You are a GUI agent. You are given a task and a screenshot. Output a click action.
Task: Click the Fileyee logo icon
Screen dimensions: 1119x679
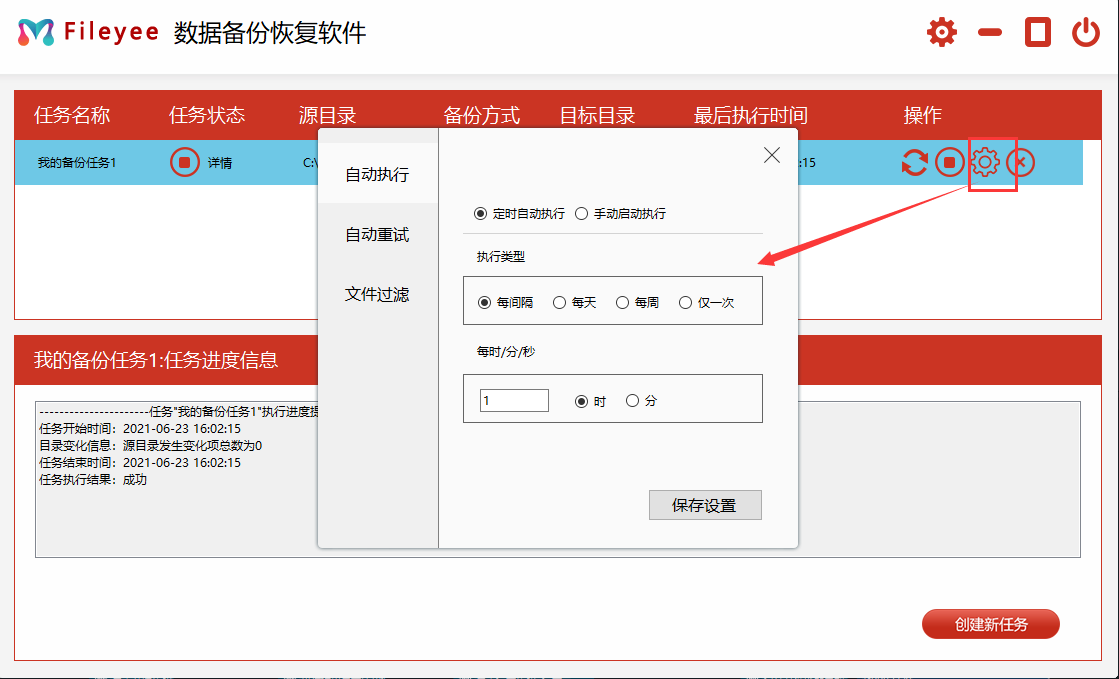point(36,32)
